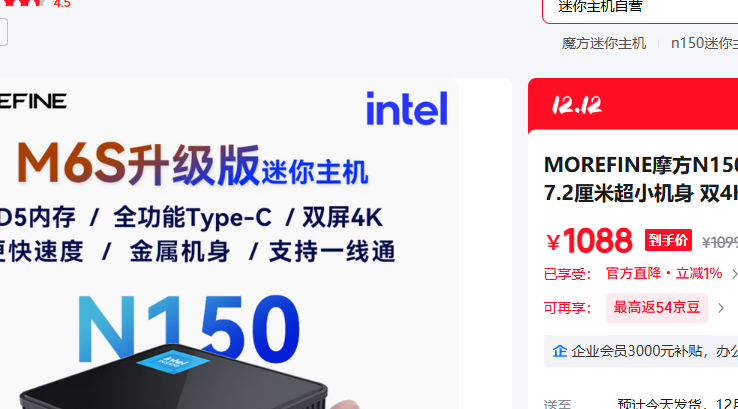Open the MOREFINE摩方N150 product title

[x=641, y=179]
